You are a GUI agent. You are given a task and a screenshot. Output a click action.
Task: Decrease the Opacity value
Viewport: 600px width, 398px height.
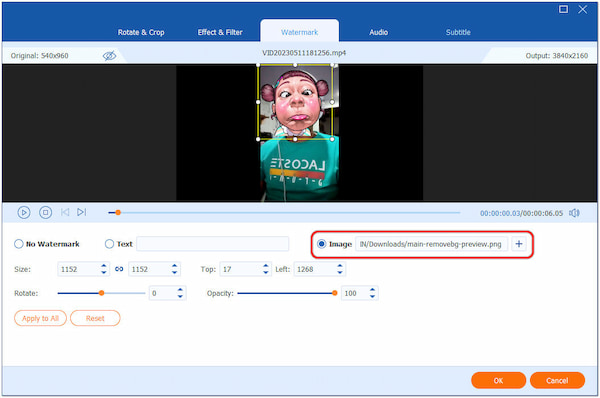pyautogui.click(x=372, y=296)
